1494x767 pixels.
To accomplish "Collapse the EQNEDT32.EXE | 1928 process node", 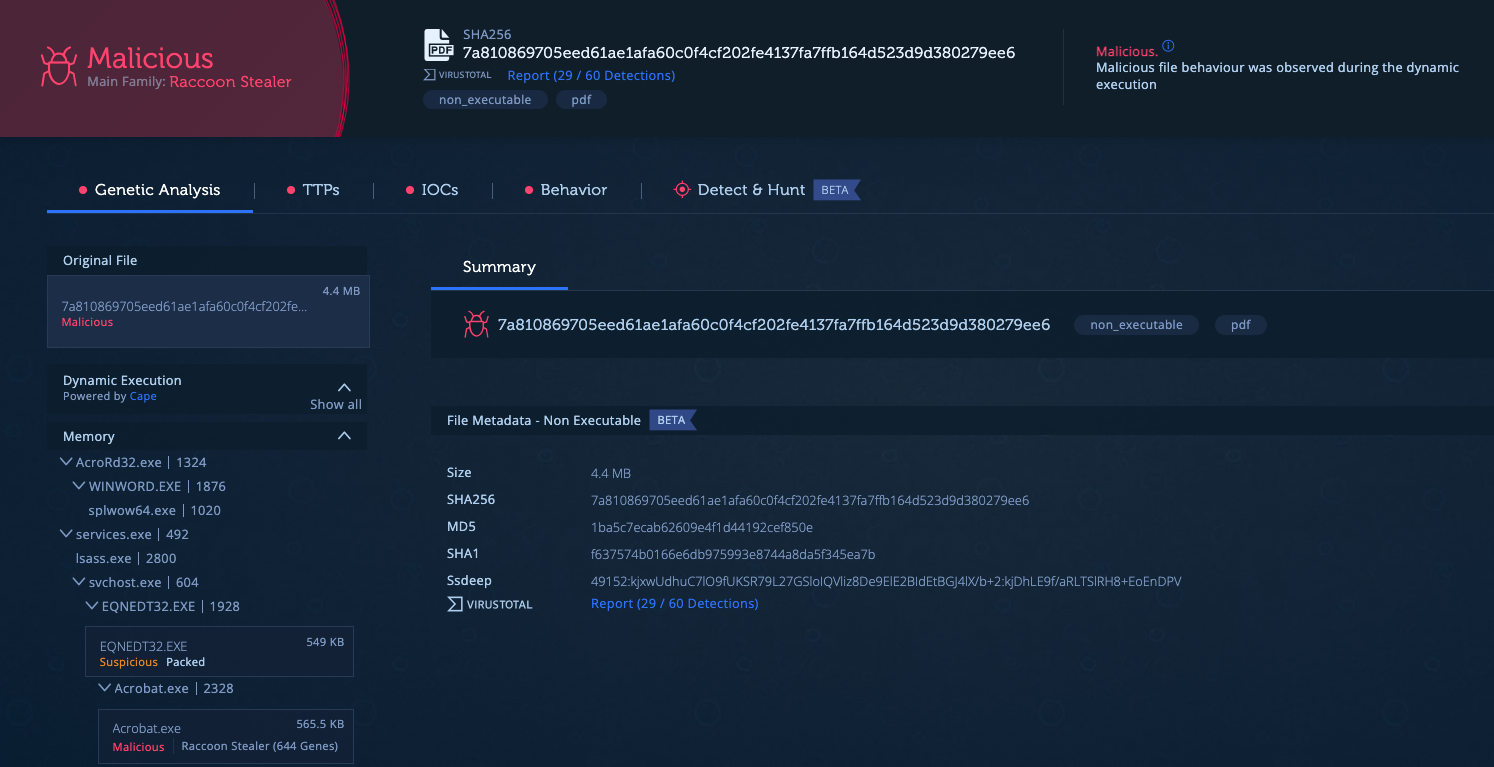I will click(92, 606).
